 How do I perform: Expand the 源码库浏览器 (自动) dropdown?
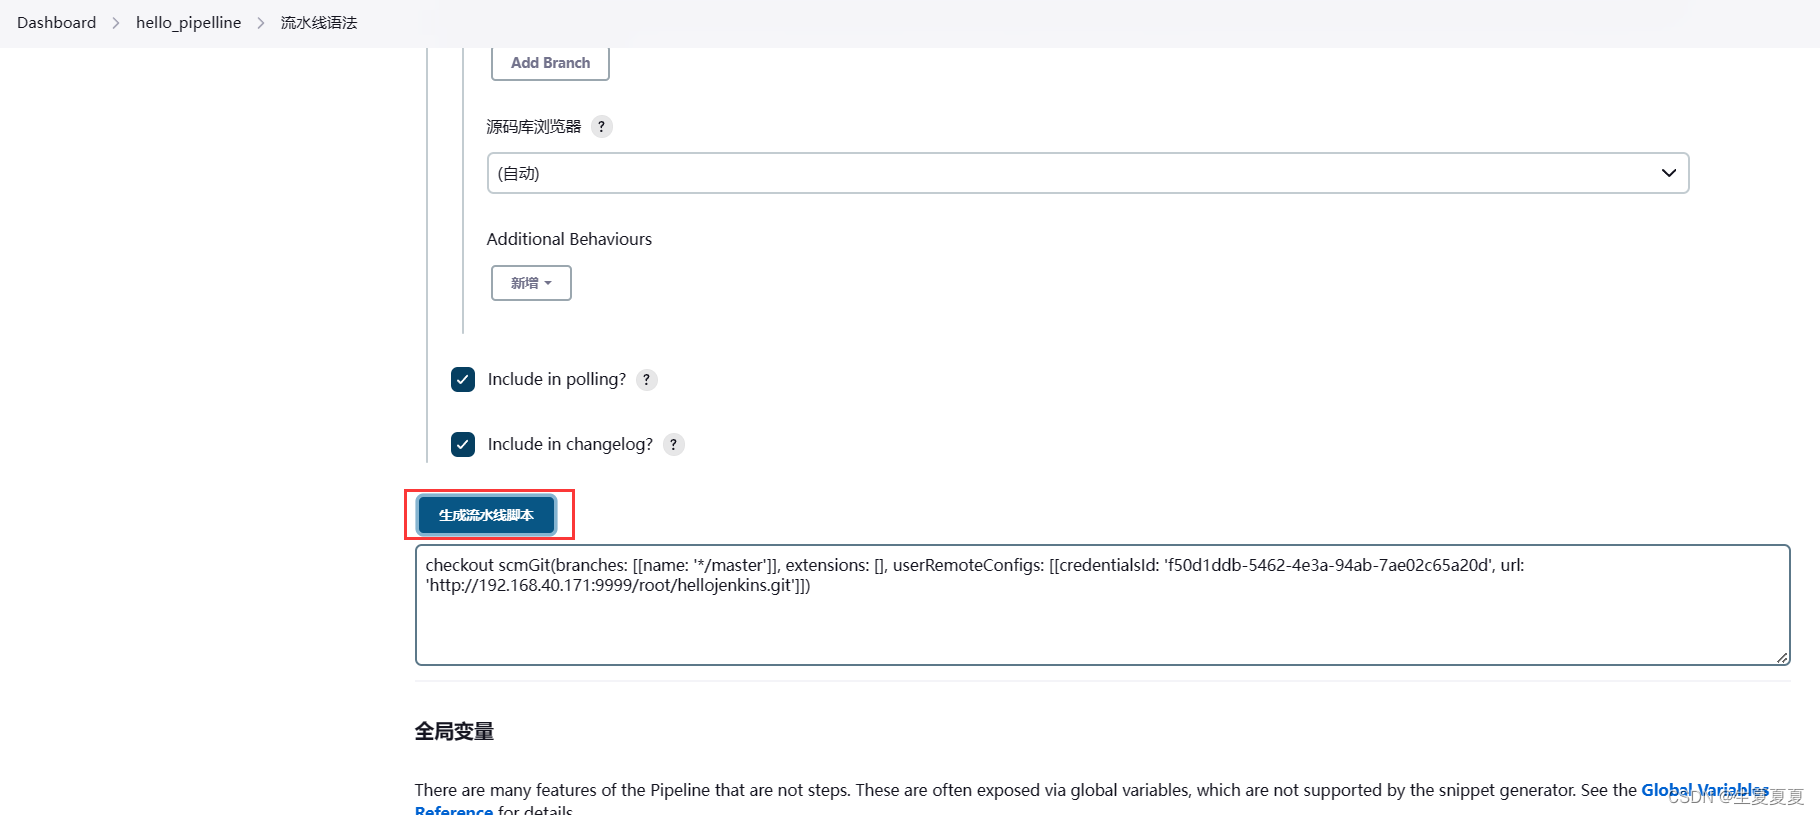(1088, 173)
